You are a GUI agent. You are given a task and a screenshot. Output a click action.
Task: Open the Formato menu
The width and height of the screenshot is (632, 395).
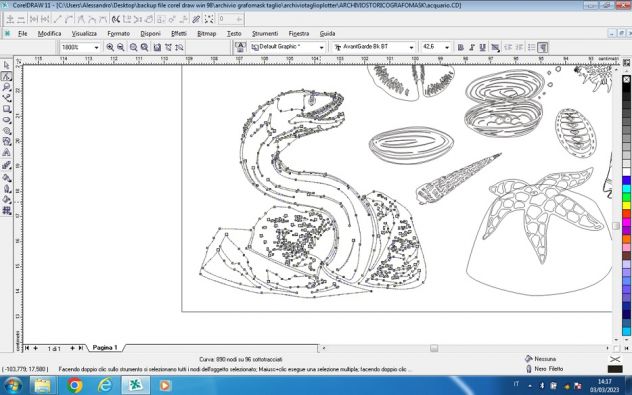coord(118,33)
